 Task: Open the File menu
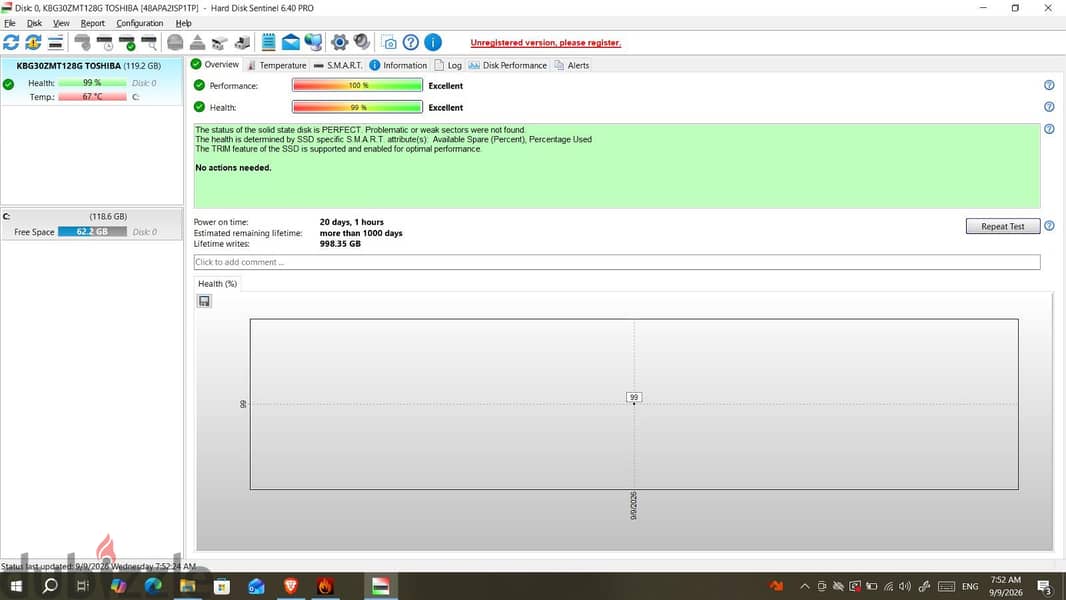(10, 23)
